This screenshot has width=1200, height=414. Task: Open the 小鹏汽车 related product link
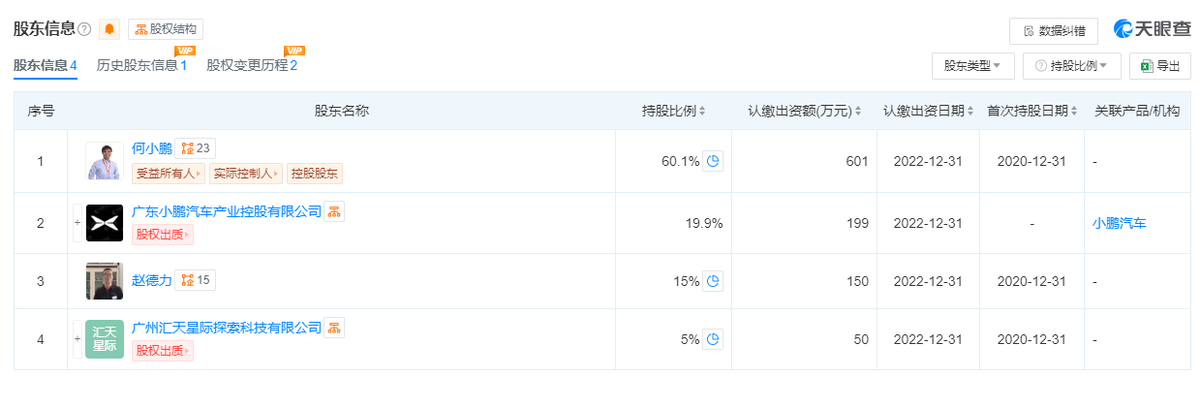point(1120,223)
